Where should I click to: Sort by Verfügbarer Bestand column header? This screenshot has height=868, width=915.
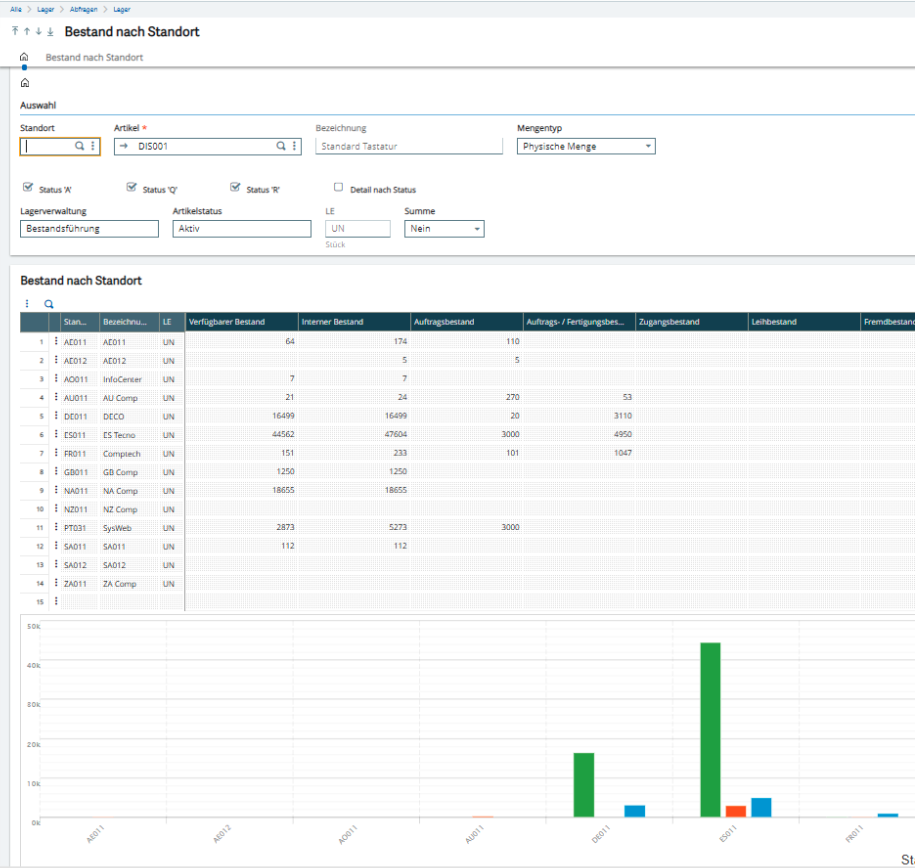pyautogui.click(x=242, y=322)
